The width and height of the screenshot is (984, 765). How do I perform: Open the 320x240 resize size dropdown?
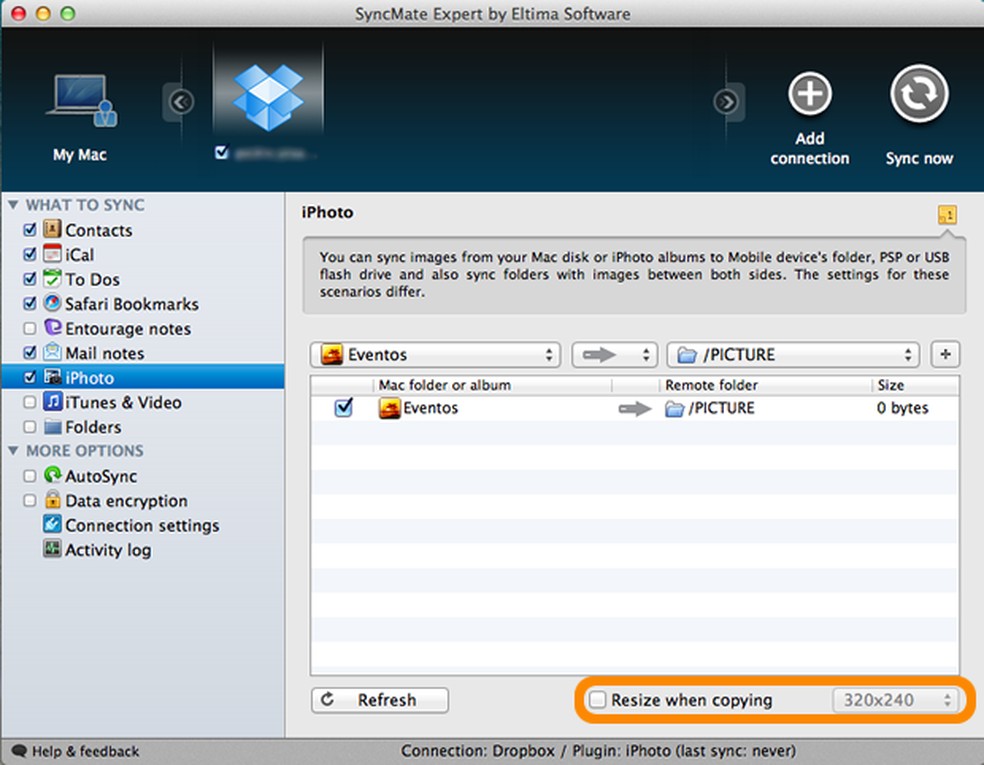pyautogui.click(x=896, y=700)
